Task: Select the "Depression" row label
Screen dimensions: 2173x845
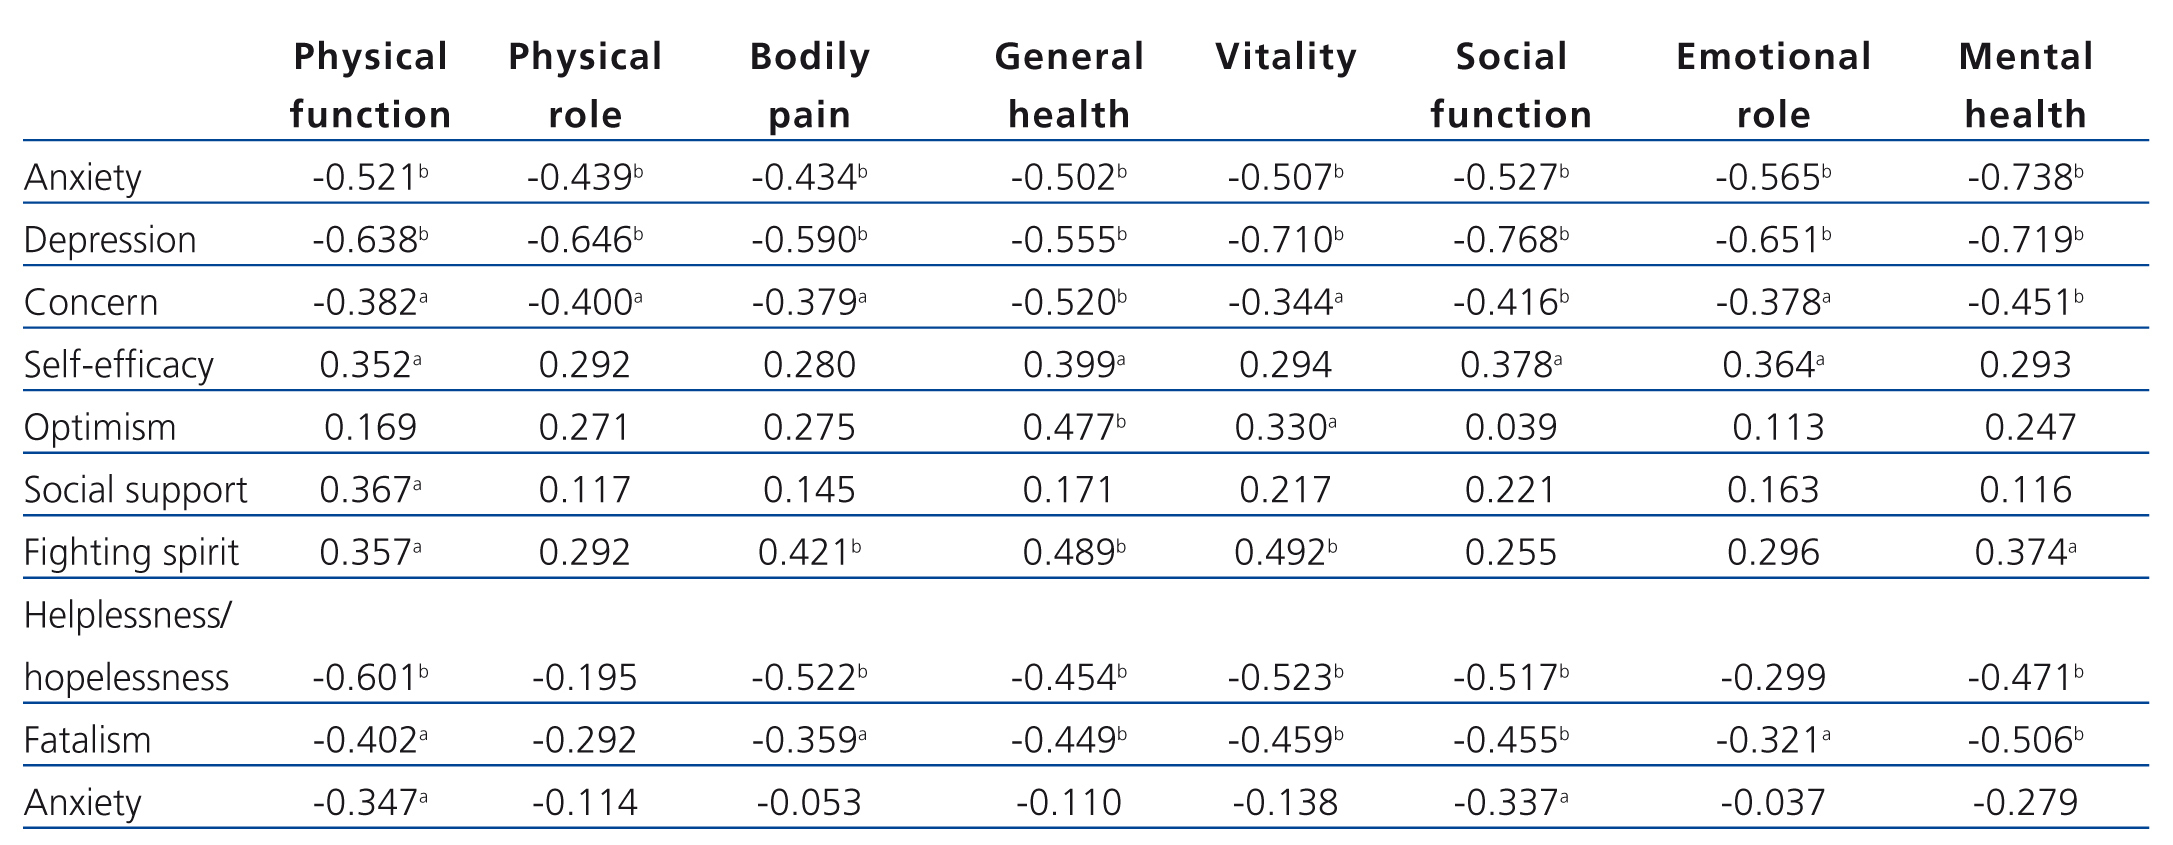Action: pyautogui.click(x=110, y=240)
